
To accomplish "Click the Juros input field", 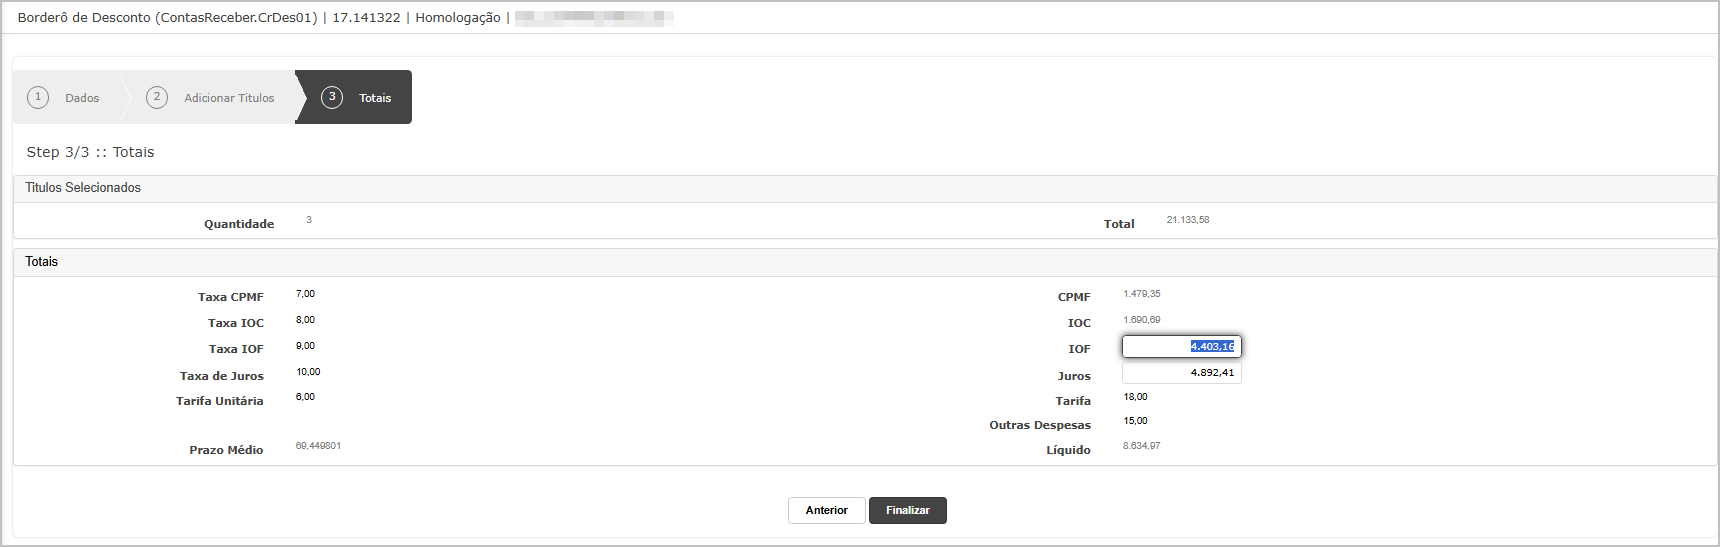I will pyautogui.click(x=1182, y=372).
